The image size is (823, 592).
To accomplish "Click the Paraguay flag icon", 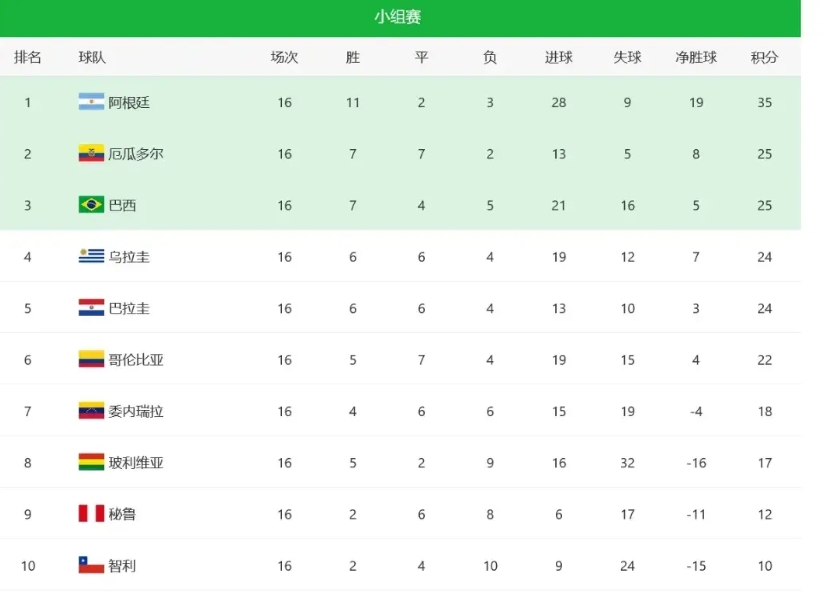I will click(91, 308).
